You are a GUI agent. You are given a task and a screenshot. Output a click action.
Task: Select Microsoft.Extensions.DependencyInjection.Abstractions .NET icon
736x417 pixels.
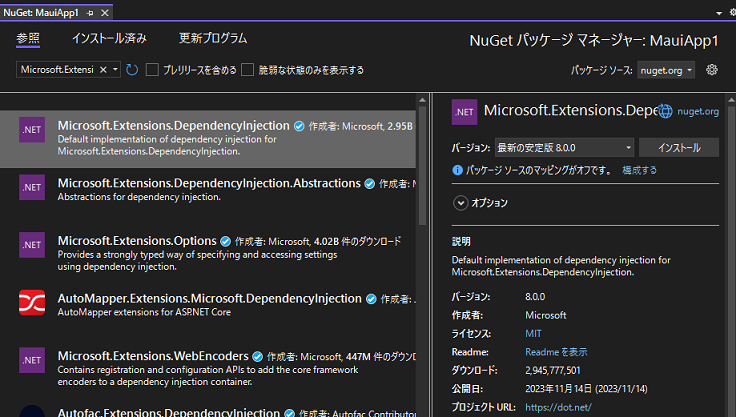pyautogui.click(x=32, y=187)
